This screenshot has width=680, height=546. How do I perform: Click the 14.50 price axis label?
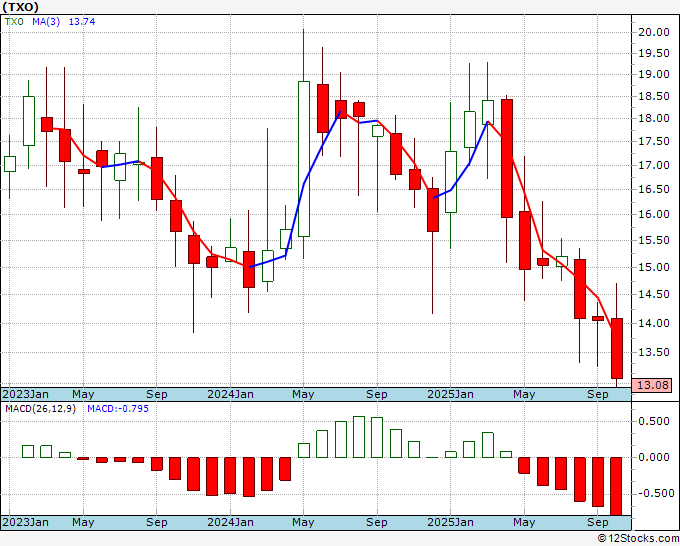[x=654, y=294]
